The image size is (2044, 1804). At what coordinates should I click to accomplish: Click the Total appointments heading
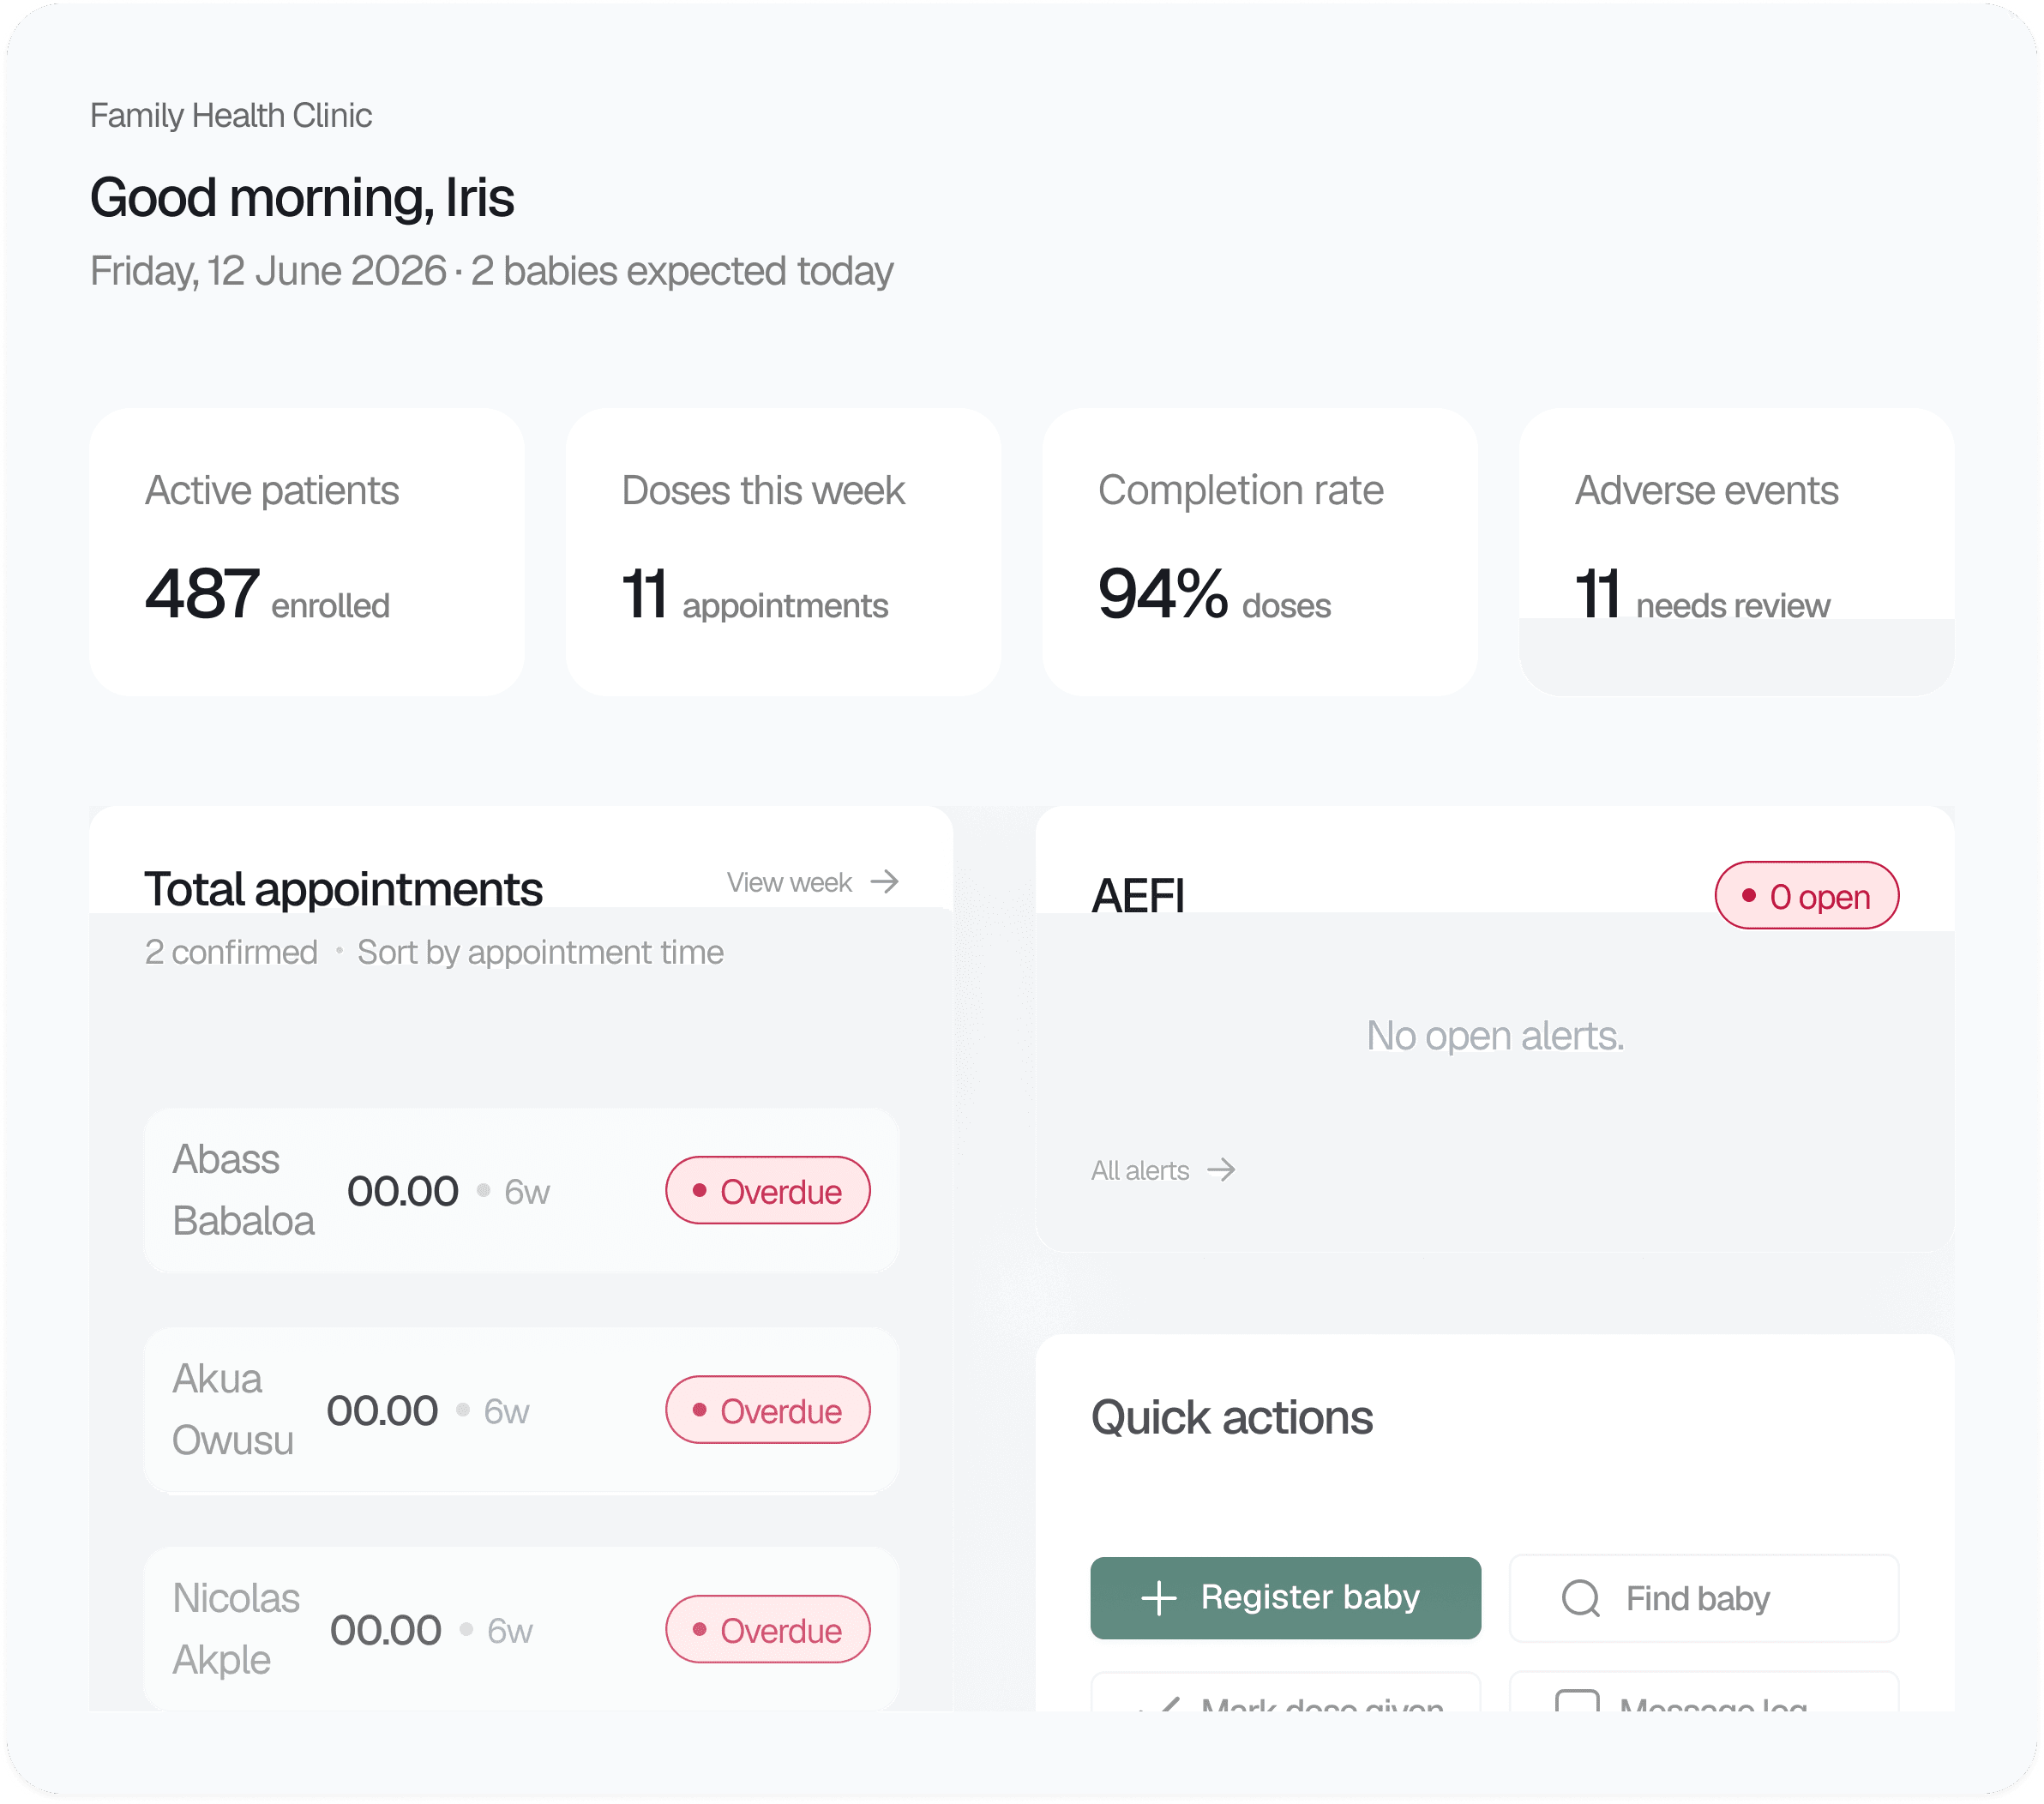tap(344, 889)
